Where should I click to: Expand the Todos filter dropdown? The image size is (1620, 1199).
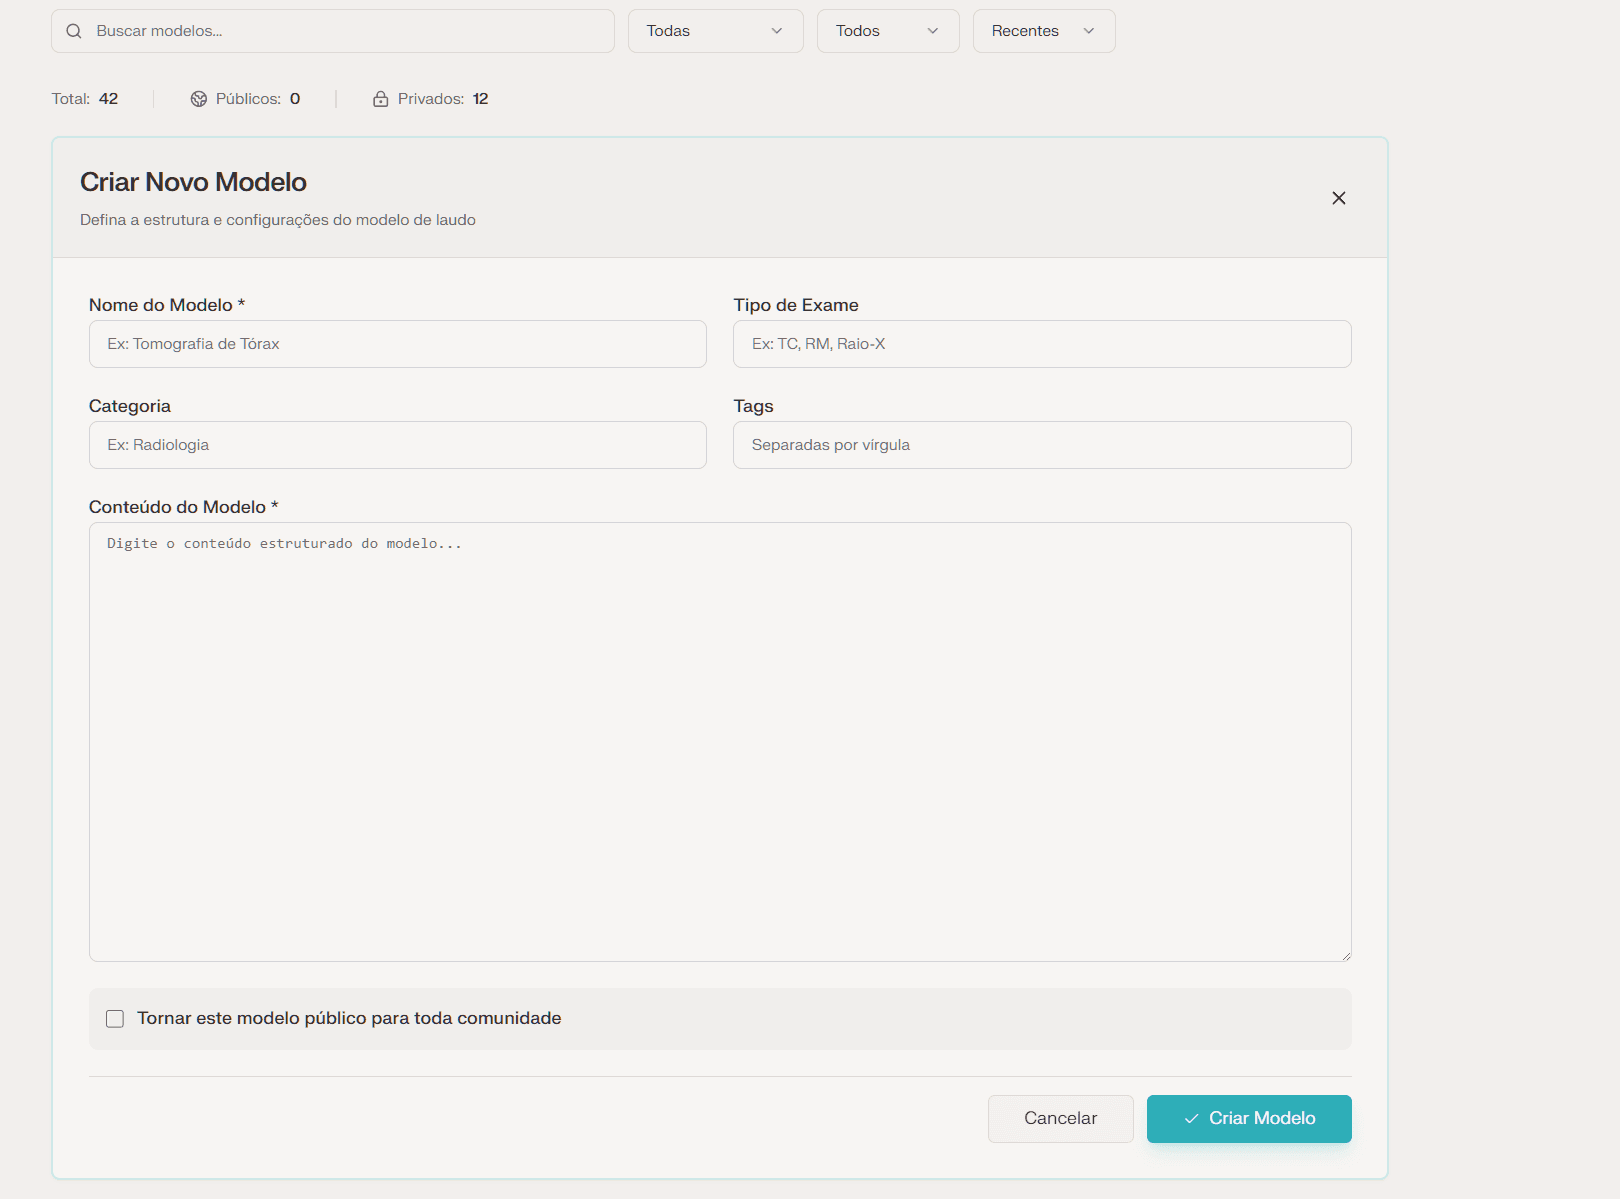(x=887, y=31)
